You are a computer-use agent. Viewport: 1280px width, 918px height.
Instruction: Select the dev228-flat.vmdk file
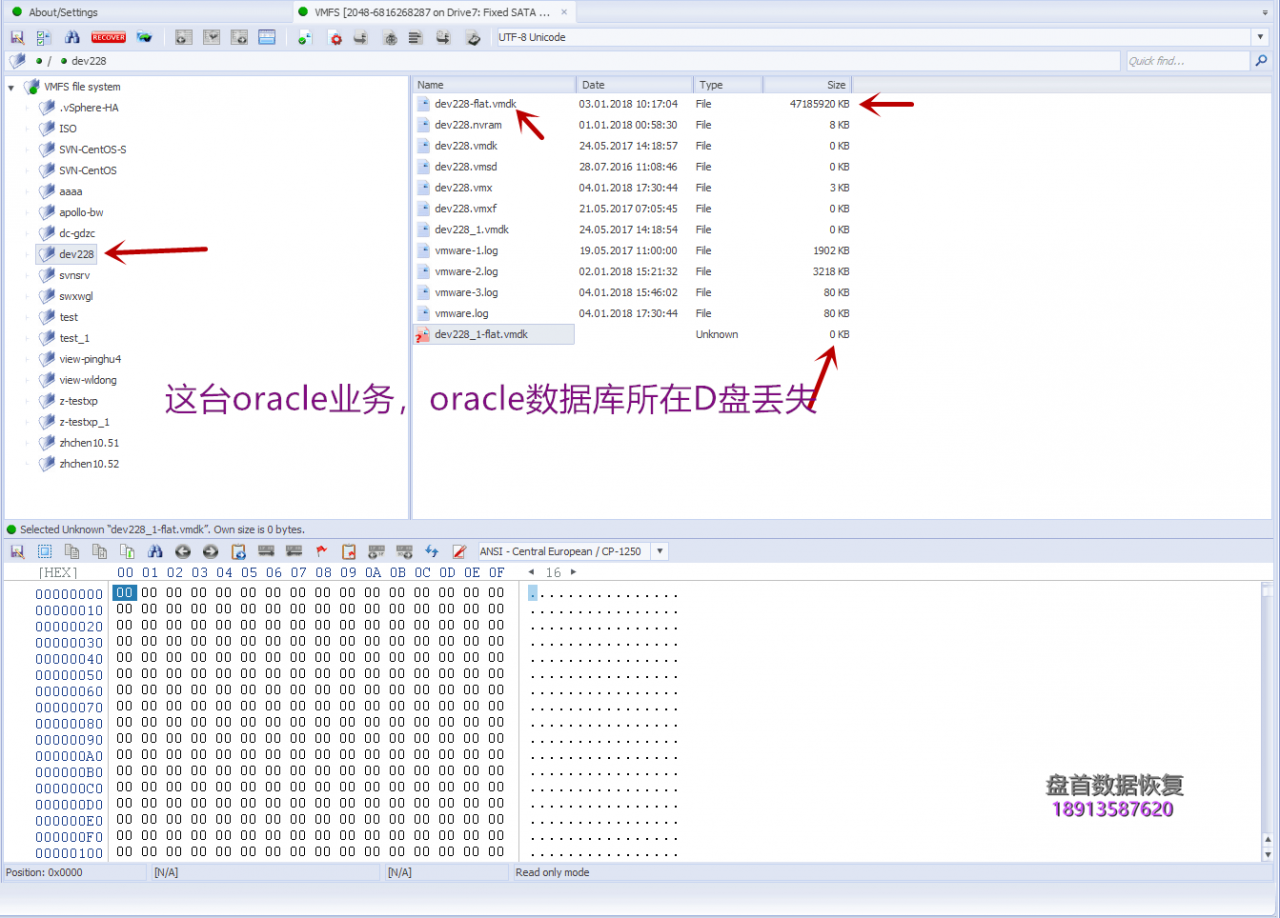475,103
